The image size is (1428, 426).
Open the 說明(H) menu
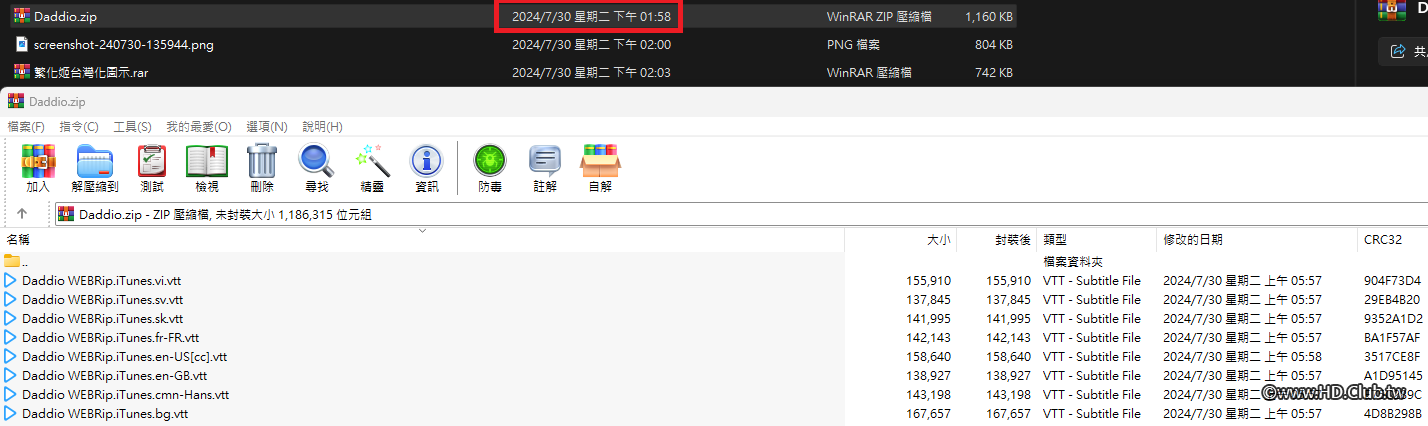(x=322, y=127)
